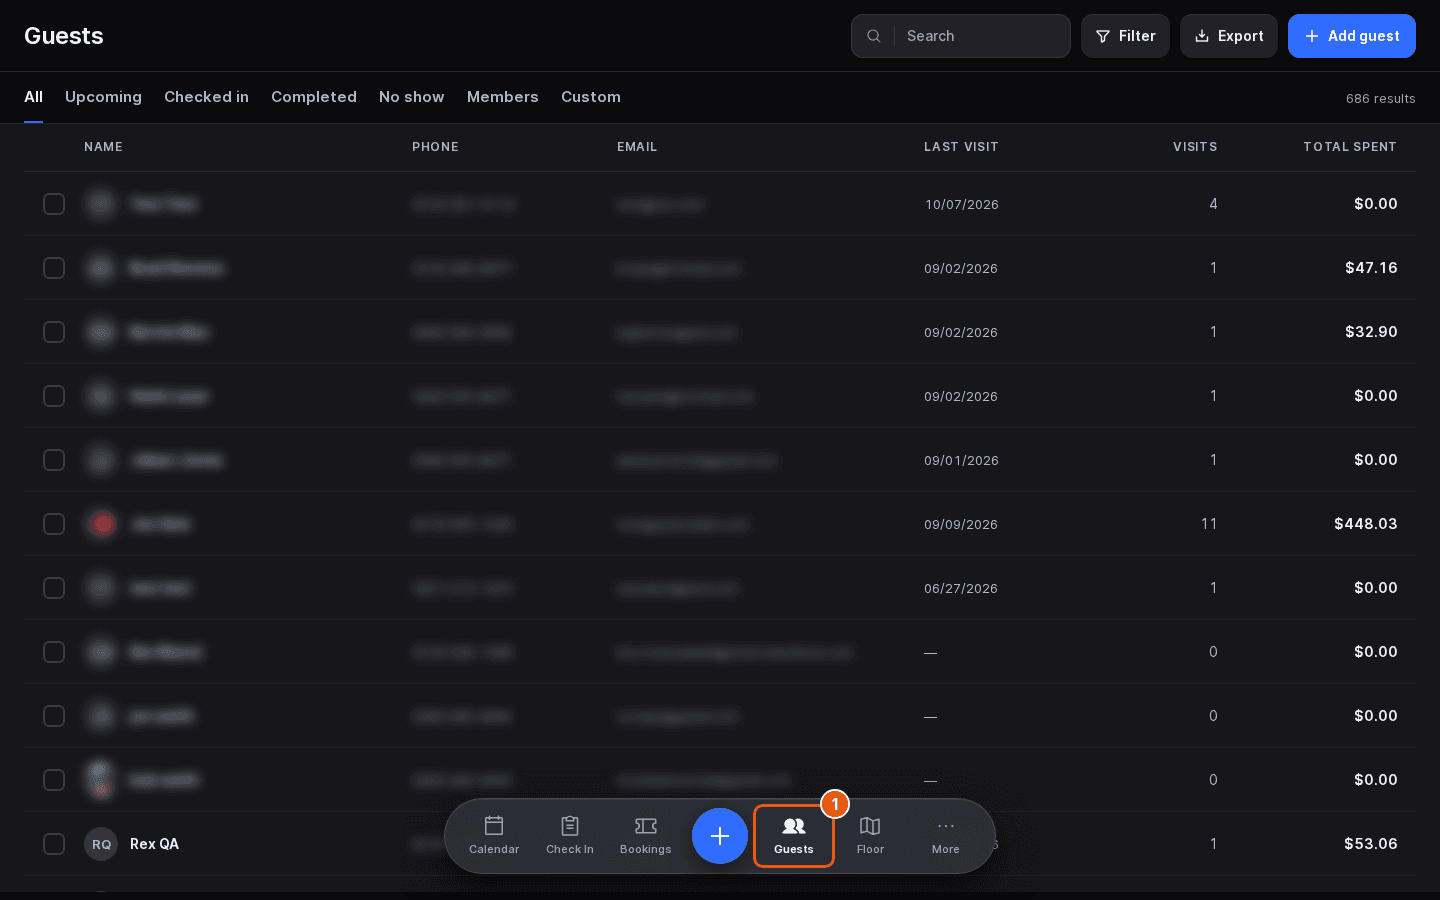
Task: Sort by VISITS column header
Action: (x=1195, y=147)
